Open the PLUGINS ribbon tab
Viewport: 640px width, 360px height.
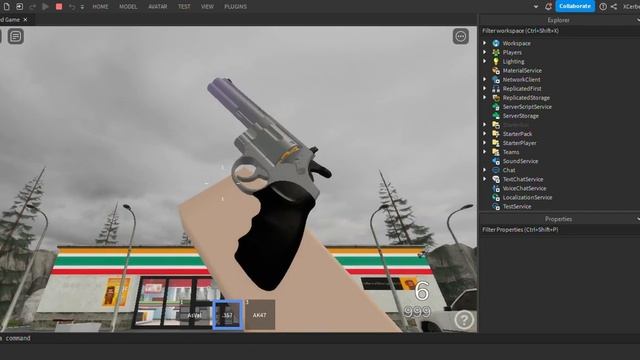pyautogui.click(x=236, y=7)
